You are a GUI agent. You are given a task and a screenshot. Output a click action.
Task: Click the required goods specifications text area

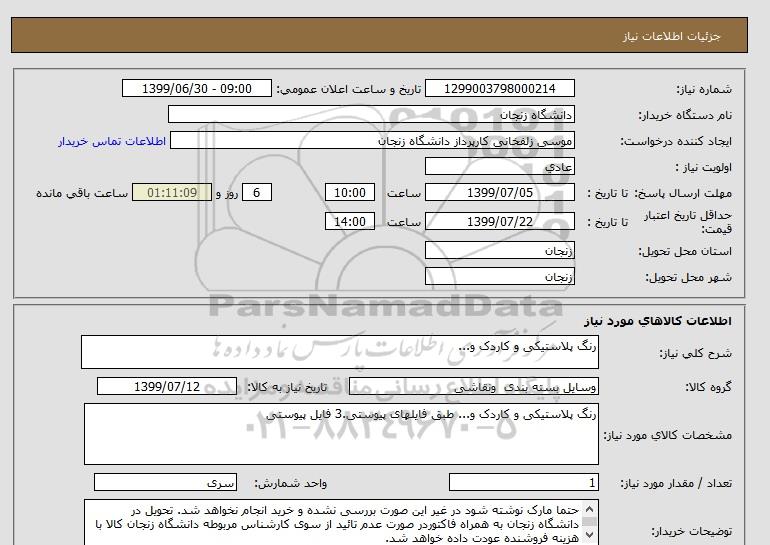tap(341, 434)
